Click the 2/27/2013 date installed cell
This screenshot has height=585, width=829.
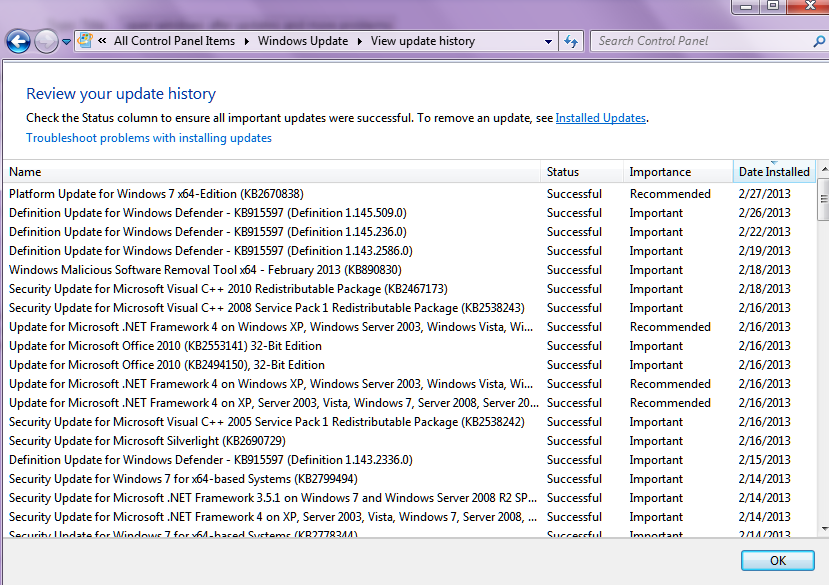(x=764, y=194)
